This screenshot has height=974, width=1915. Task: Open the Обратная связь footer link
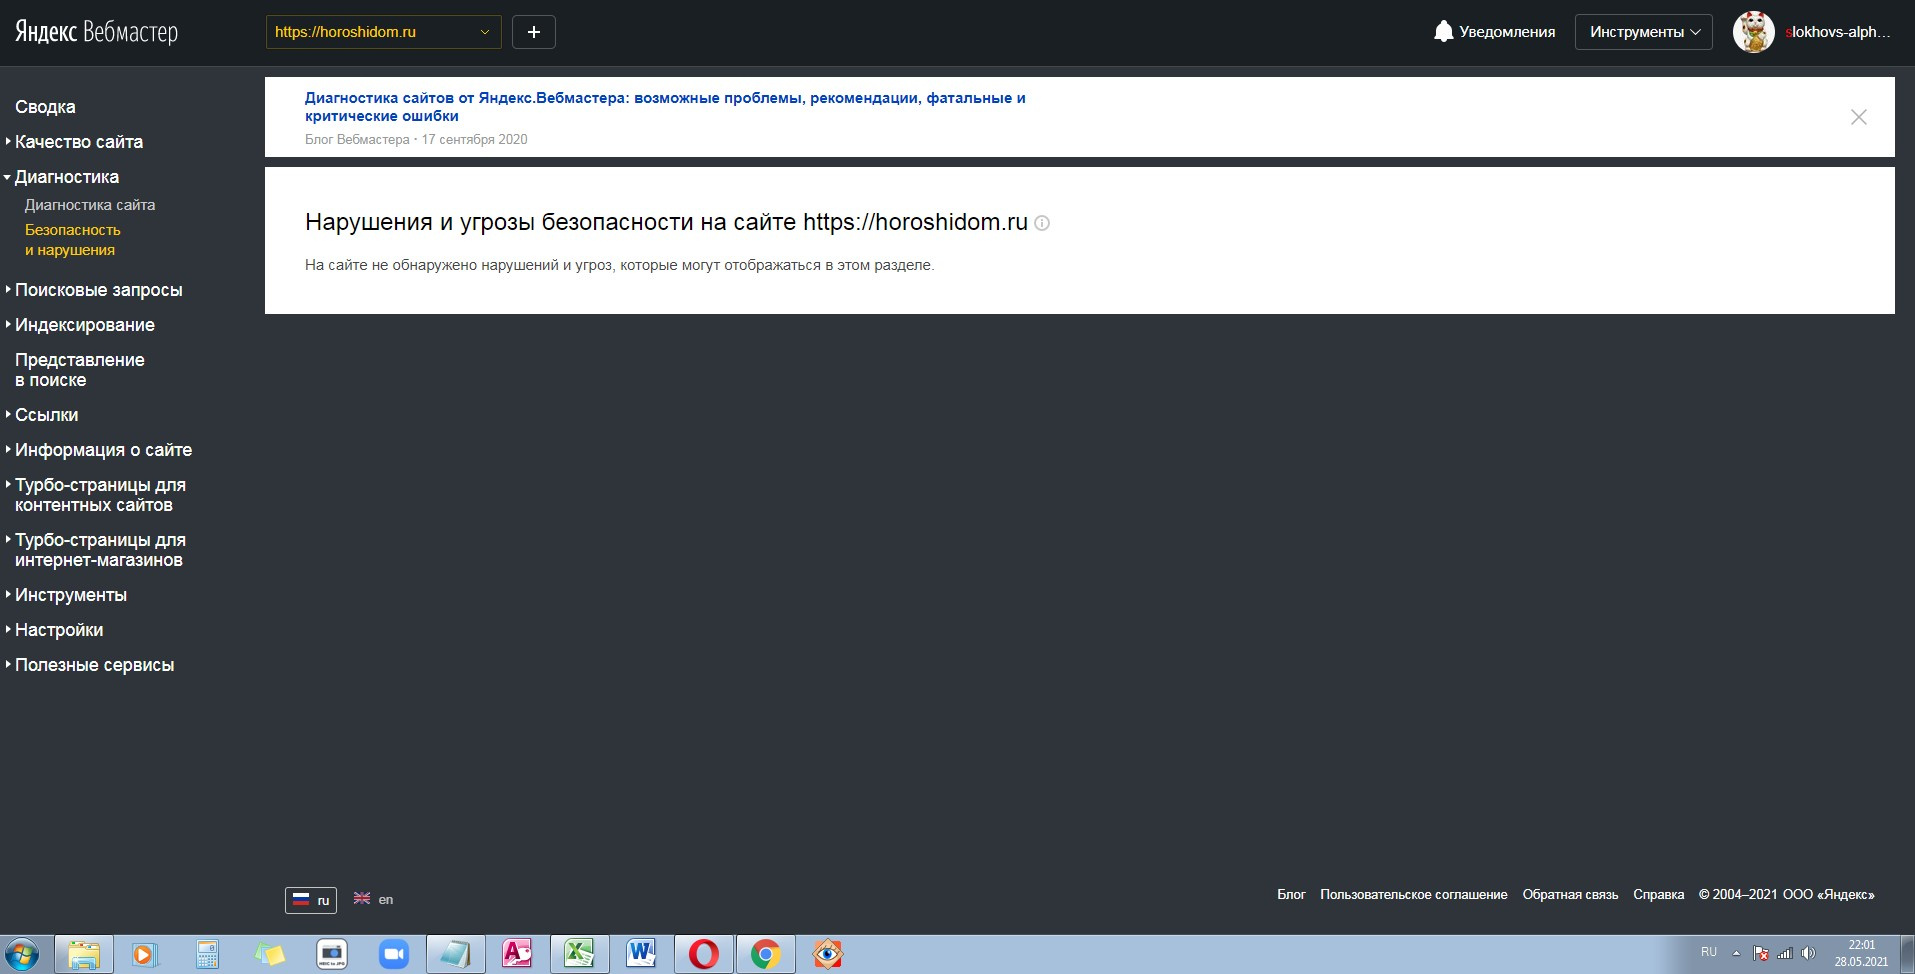click(x=1570, y=894)
